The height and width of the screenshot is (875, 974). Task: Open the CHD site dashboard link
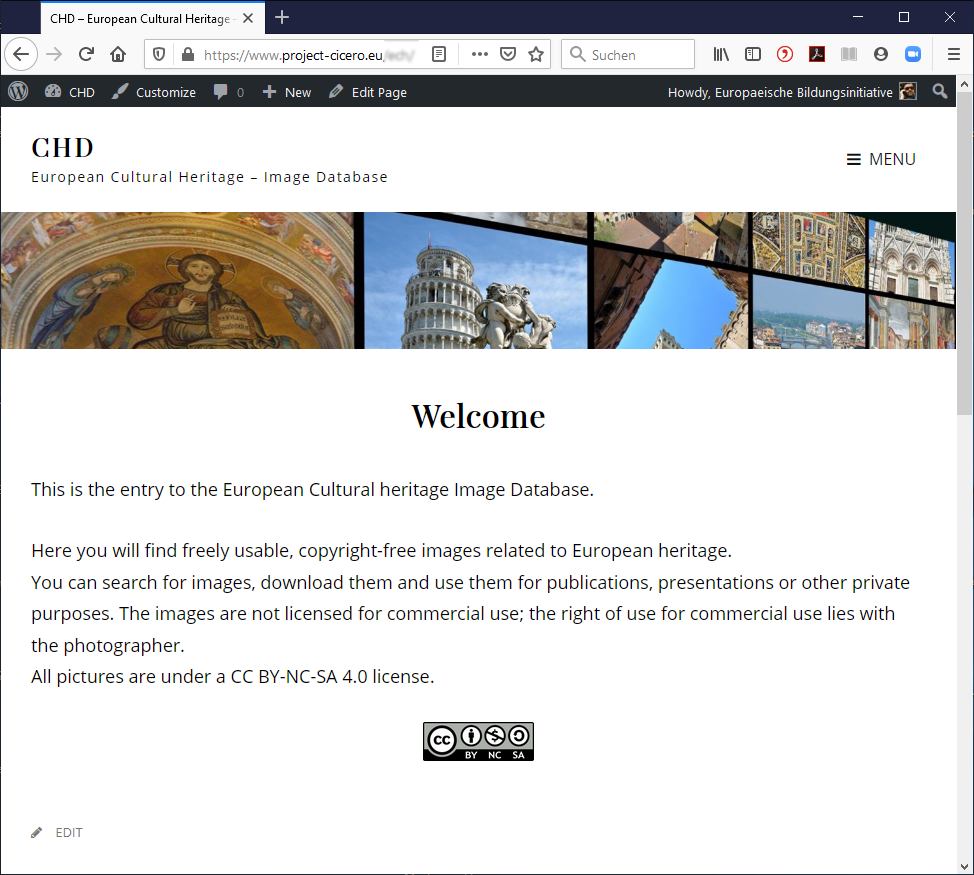[70, 92]
